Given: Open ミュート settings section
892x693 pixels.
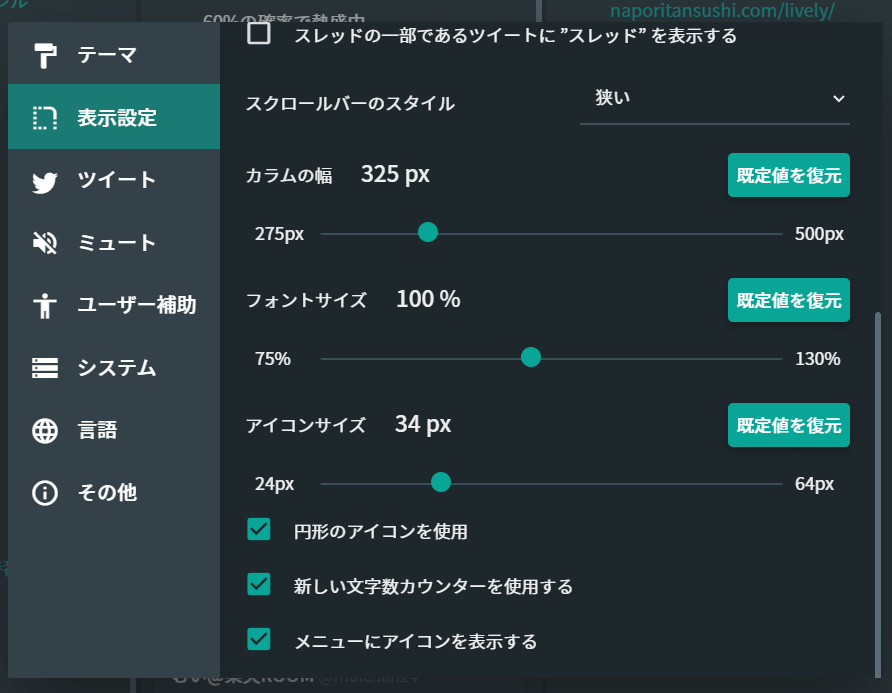Looking at the screenshot, I should 114,242.
